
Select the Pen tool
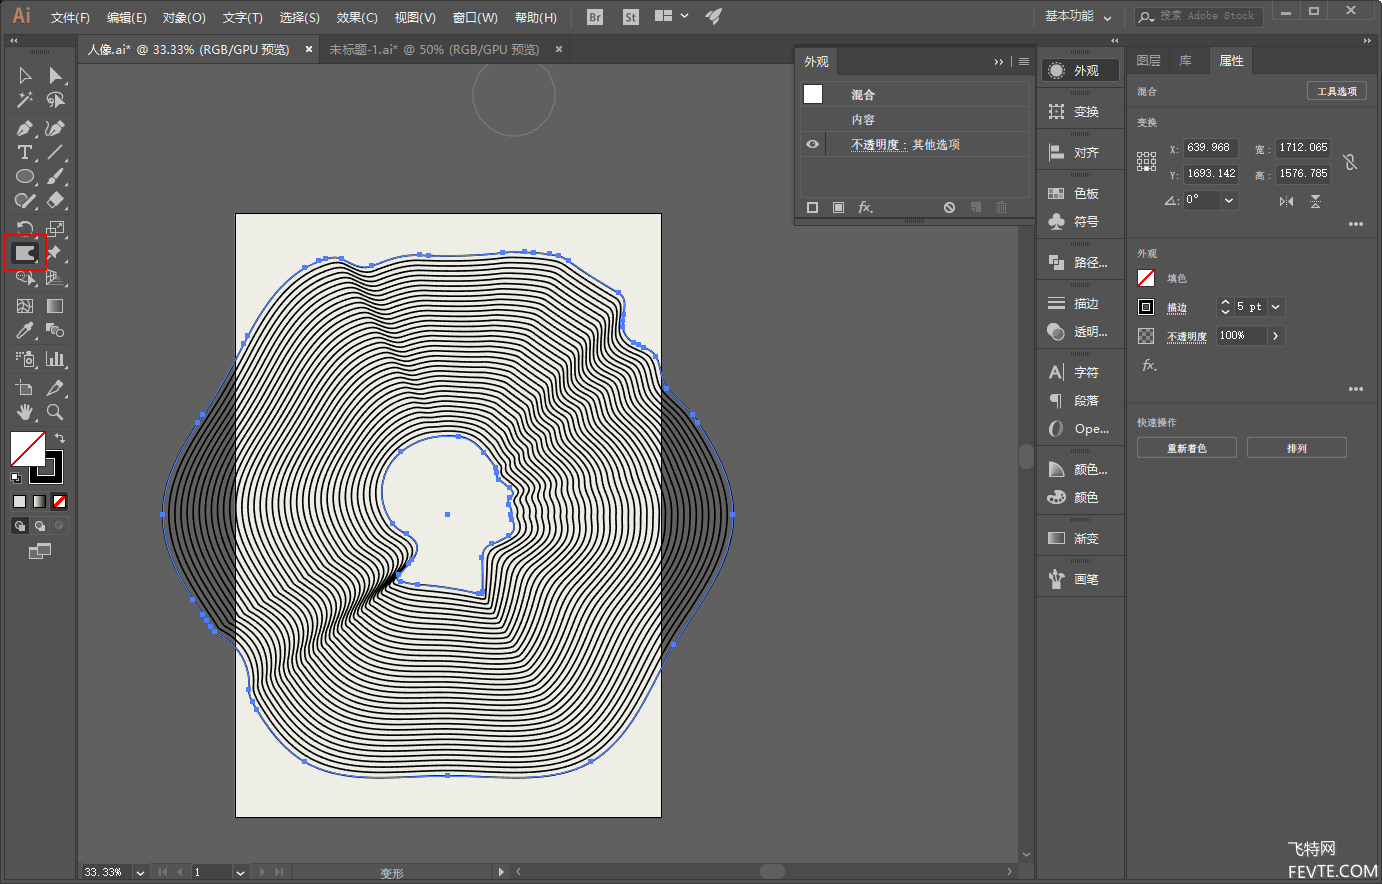[x=25, y=128]
